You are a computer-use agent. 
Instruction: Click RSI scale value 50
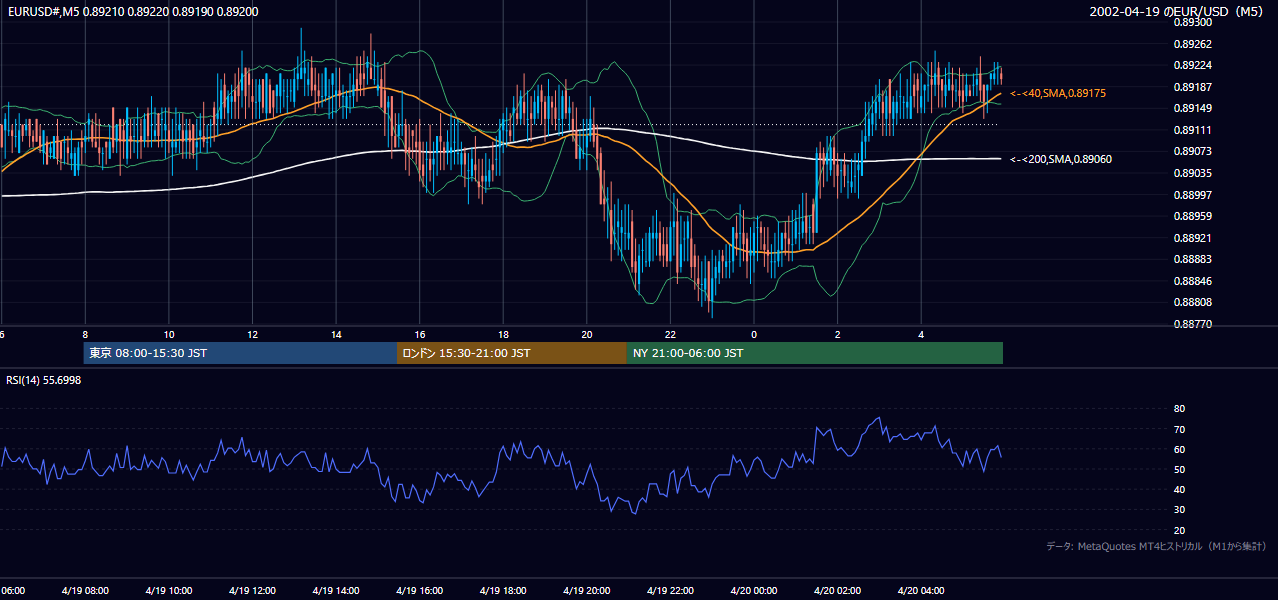[1179, 469]
